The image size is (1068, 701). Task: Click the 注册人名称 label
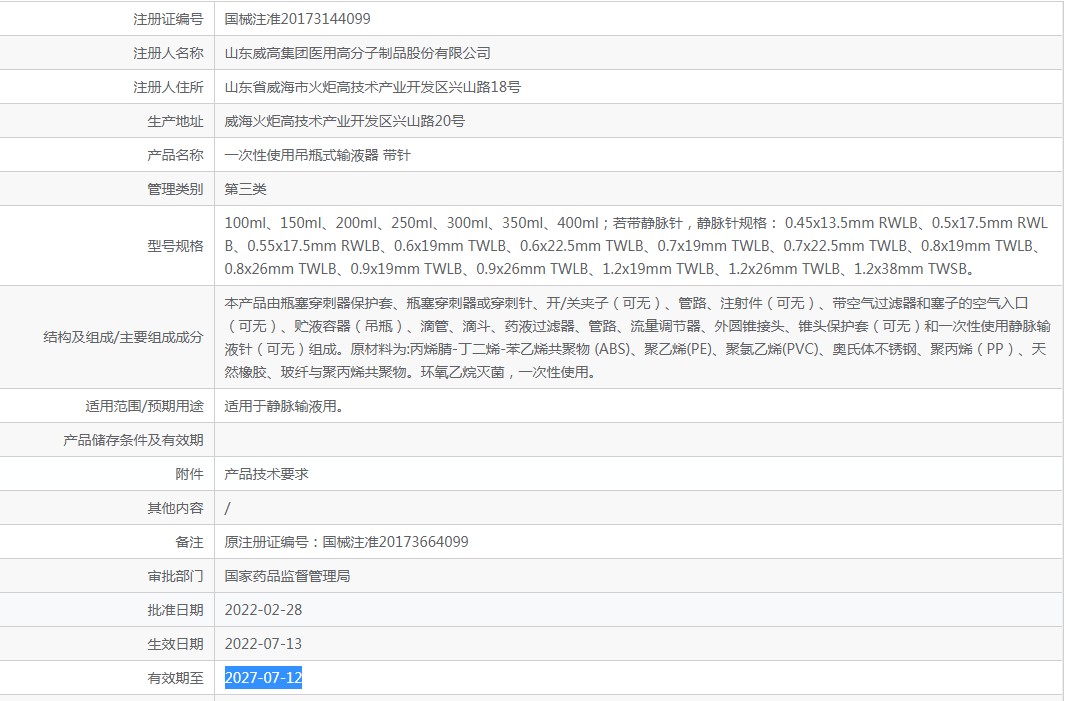[x=168, y=53]
